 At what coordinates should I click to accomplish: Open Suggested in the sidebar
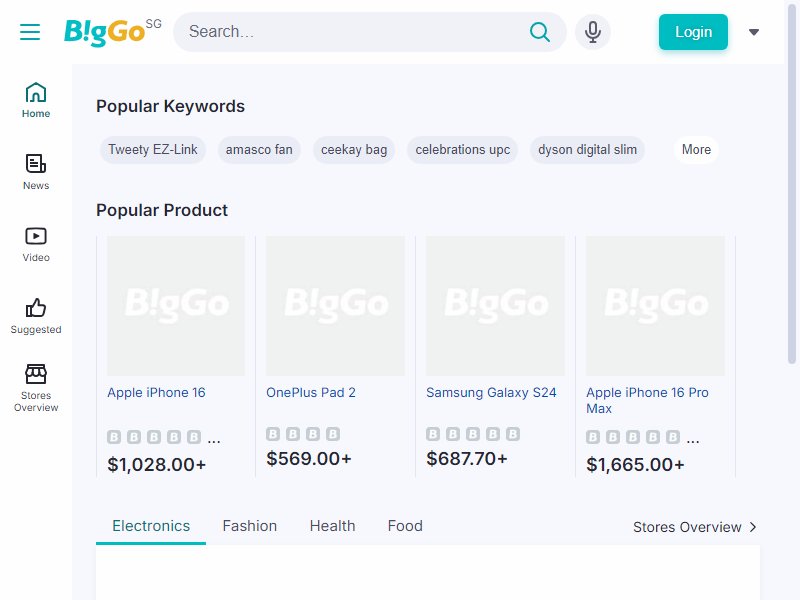[x=36, y=316]
